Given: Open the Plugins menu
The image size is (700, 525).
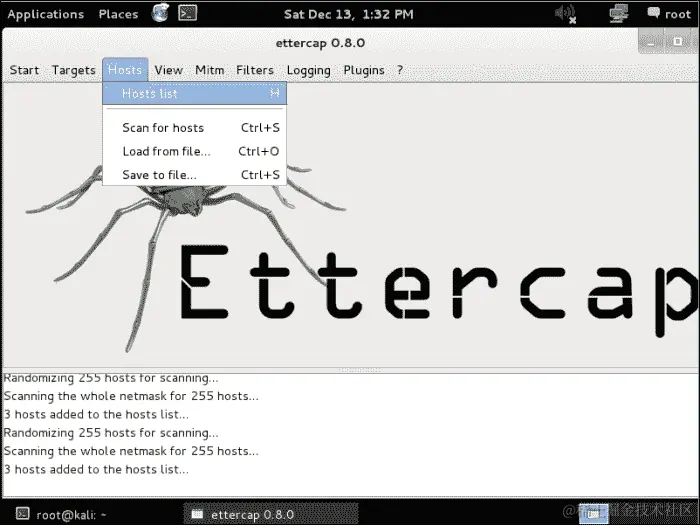Looking at the screenshot, I should (364, 71).
